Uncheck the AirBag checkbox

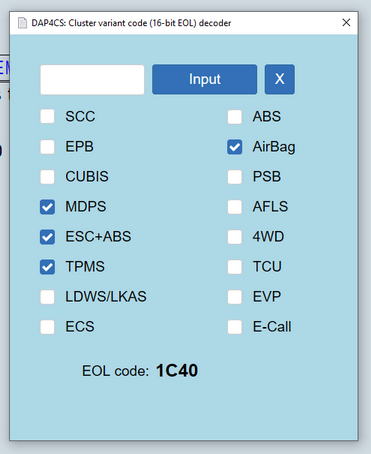(235, 147)
